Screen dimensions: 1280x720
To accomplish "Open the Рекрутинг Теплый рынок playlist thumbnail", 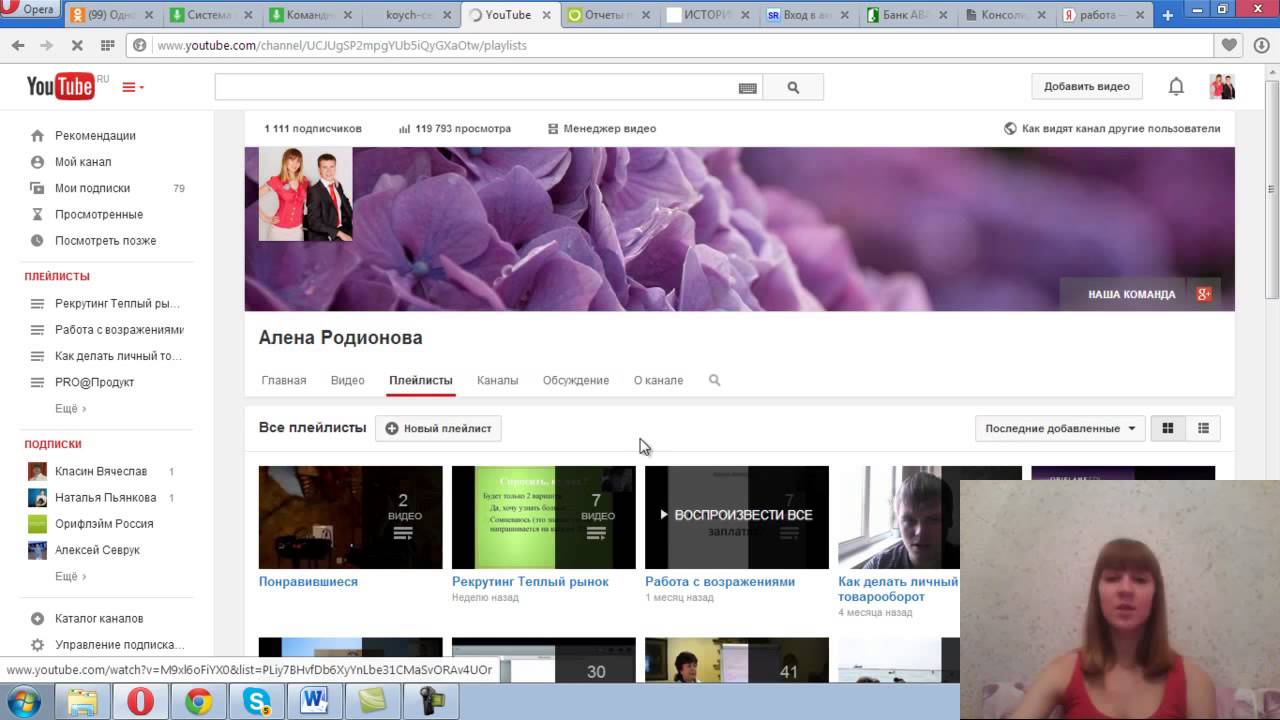I will (x=543, y=517).
